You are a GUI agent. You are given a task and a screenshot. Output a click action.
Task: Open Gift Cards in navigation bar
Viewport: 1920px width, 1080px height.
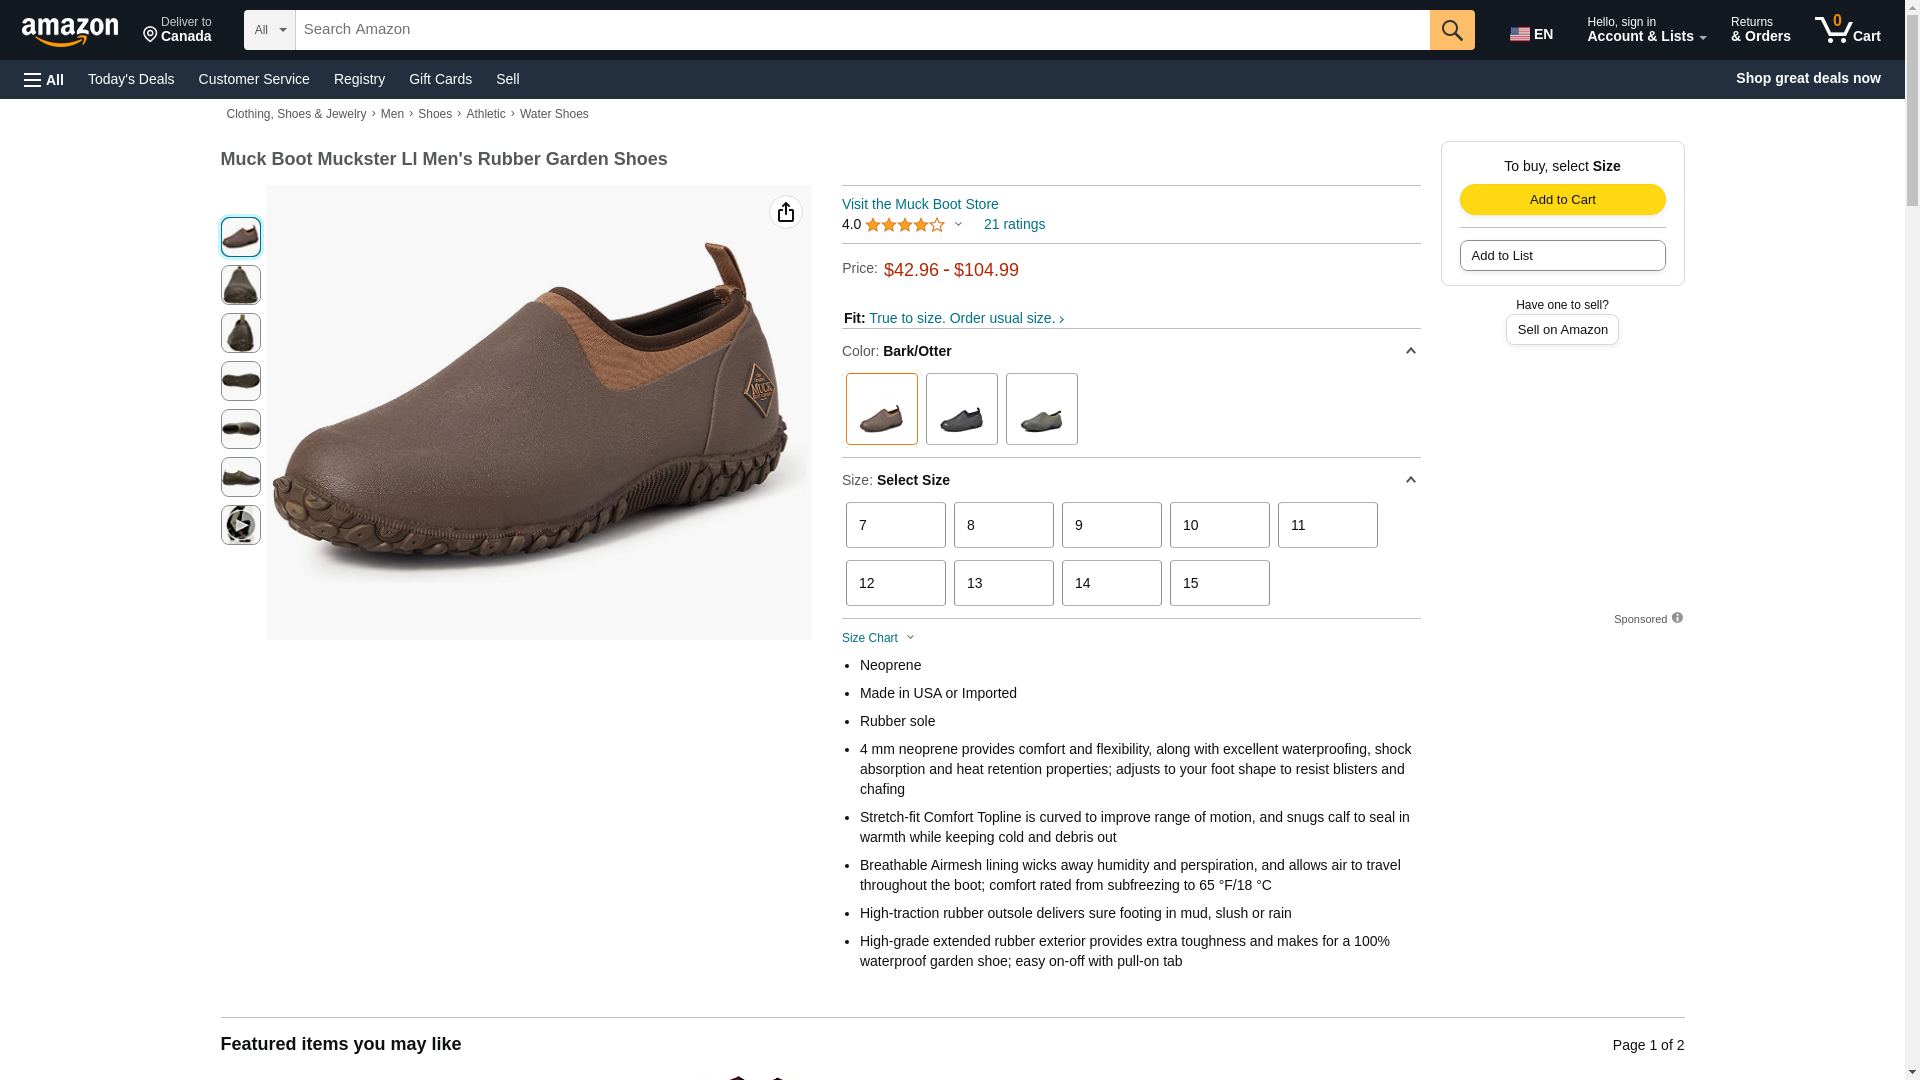click(440, 79)
